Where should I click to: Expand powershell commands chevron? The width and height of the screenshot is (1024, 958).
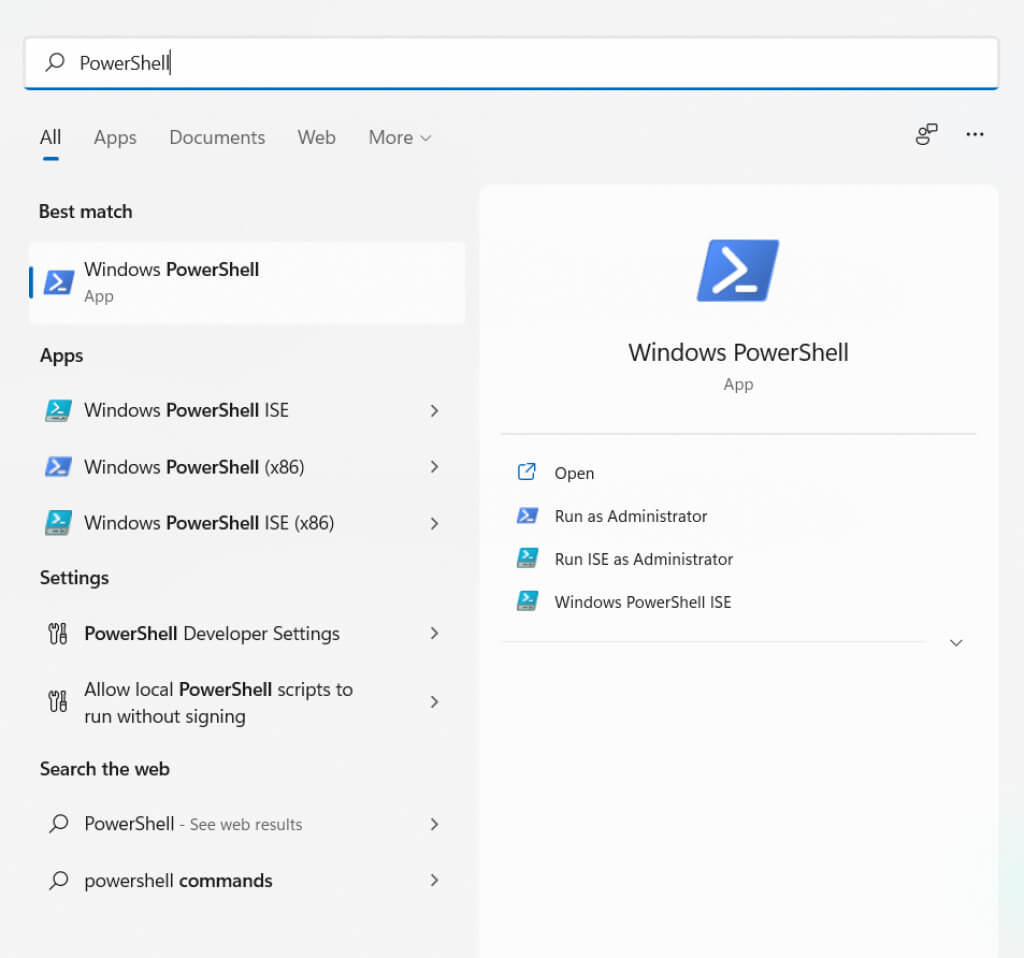click(434, 880)
